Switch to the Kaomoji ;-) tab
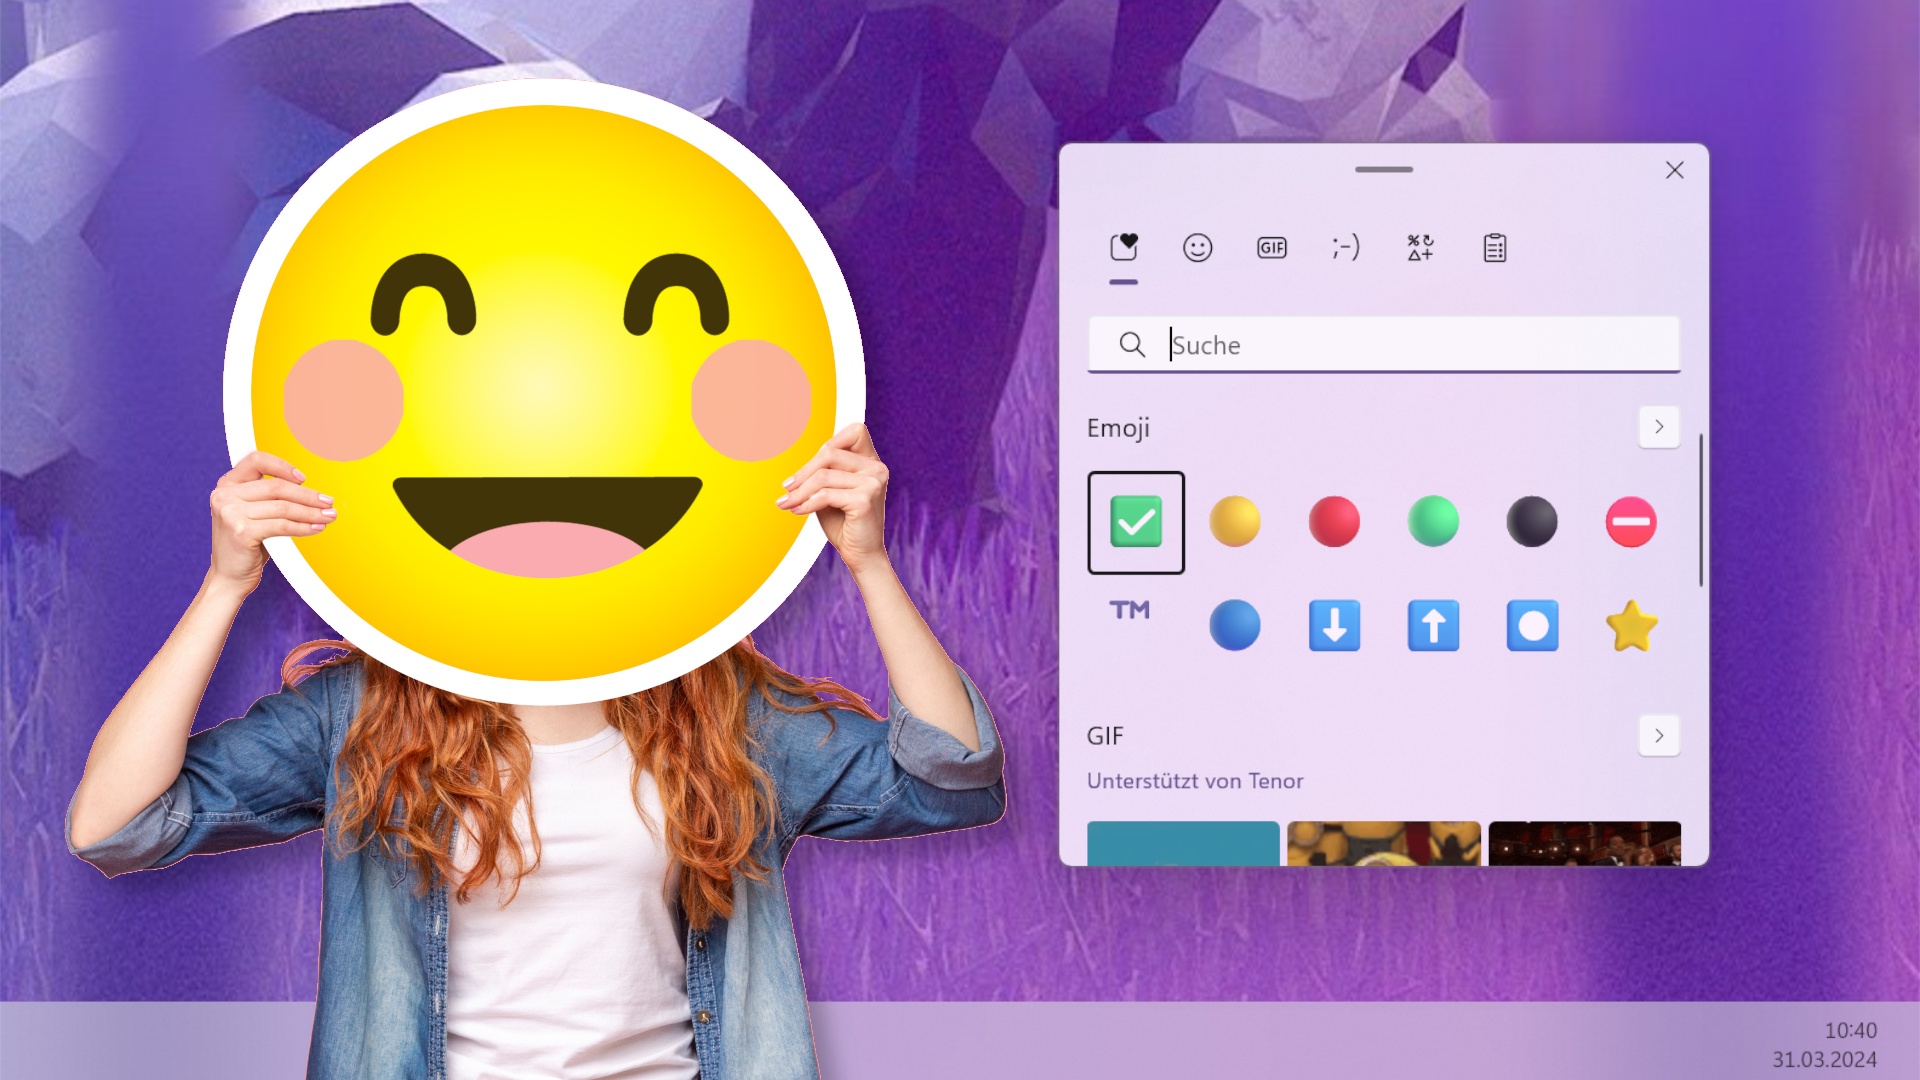Image resolution: width=1920 pixels, height=1080 pixels. tap(1346, 248)
